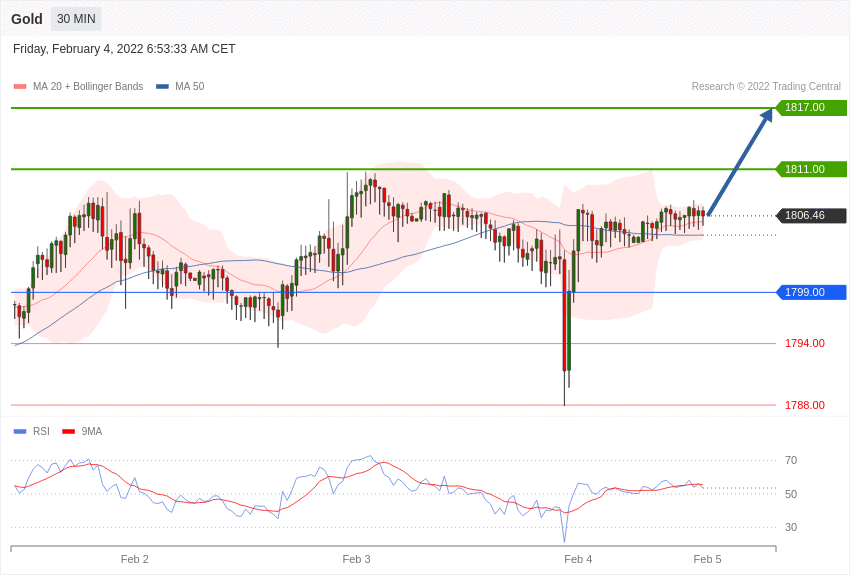850x576 pixels.
Task: Click the RSI legend label
Action: pyautogui.click(x=41, y=431)
